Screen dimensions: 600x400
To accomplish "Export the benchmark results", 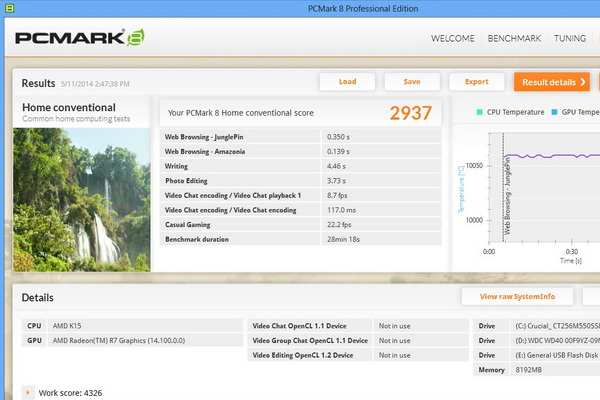I will [476, 82].
